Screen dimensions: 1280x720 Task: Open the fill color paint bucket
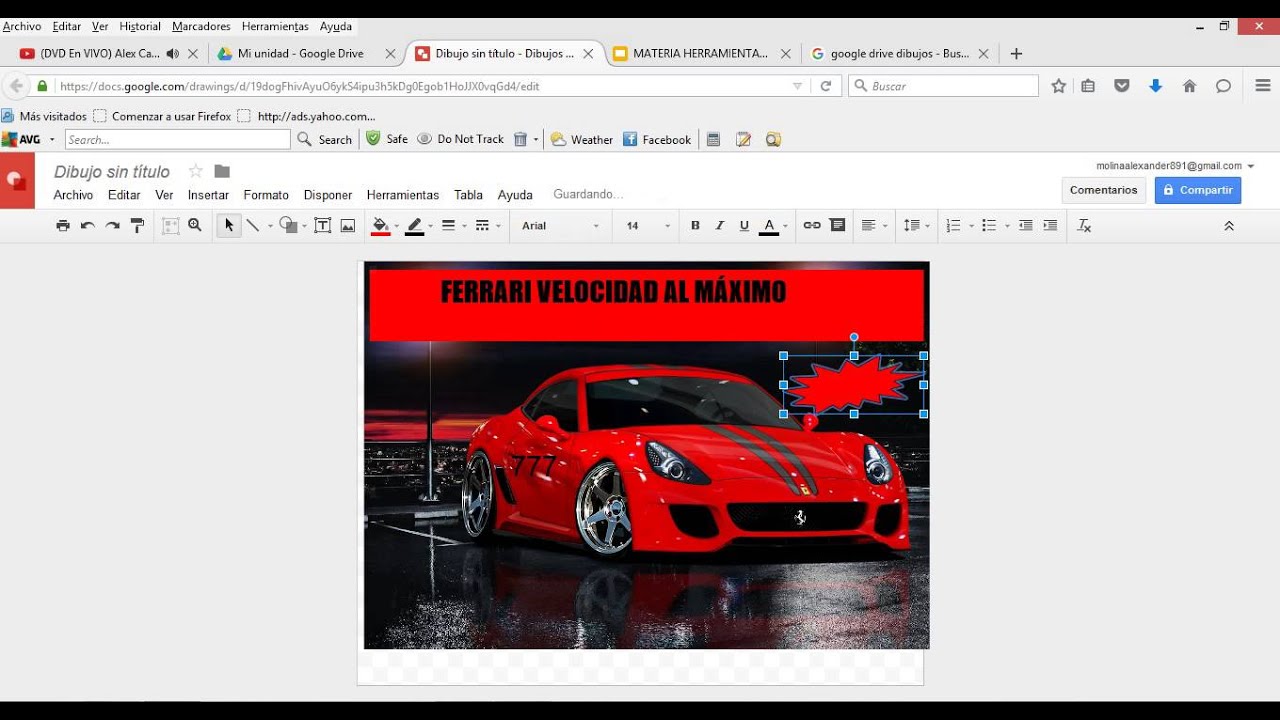coord(380,226)
